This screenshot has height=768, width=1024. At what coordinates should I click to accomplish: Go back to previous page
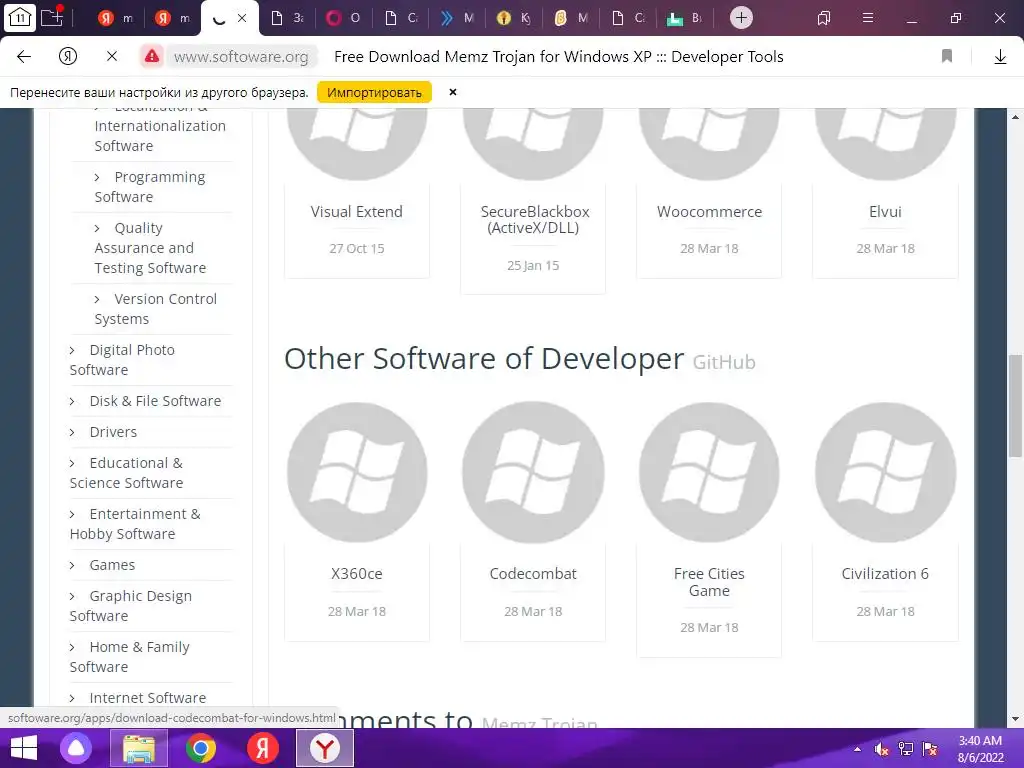click(x=24, y=57)
